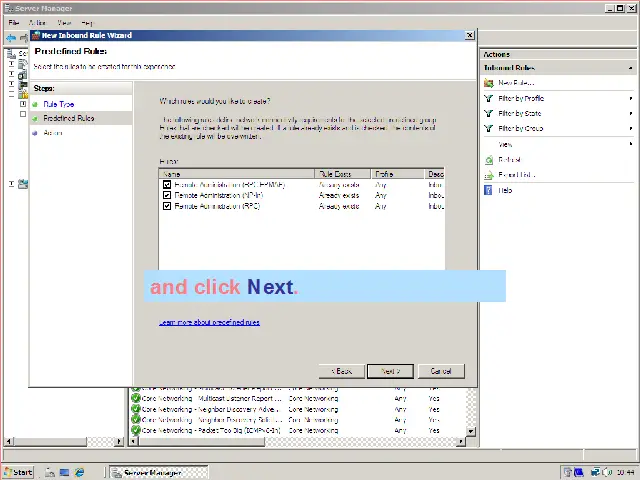Image resolution: width=640 pixels, height=480 pixels.
Task: Click the Help icon in Actions pane
Action: click(x=488, y=190)
